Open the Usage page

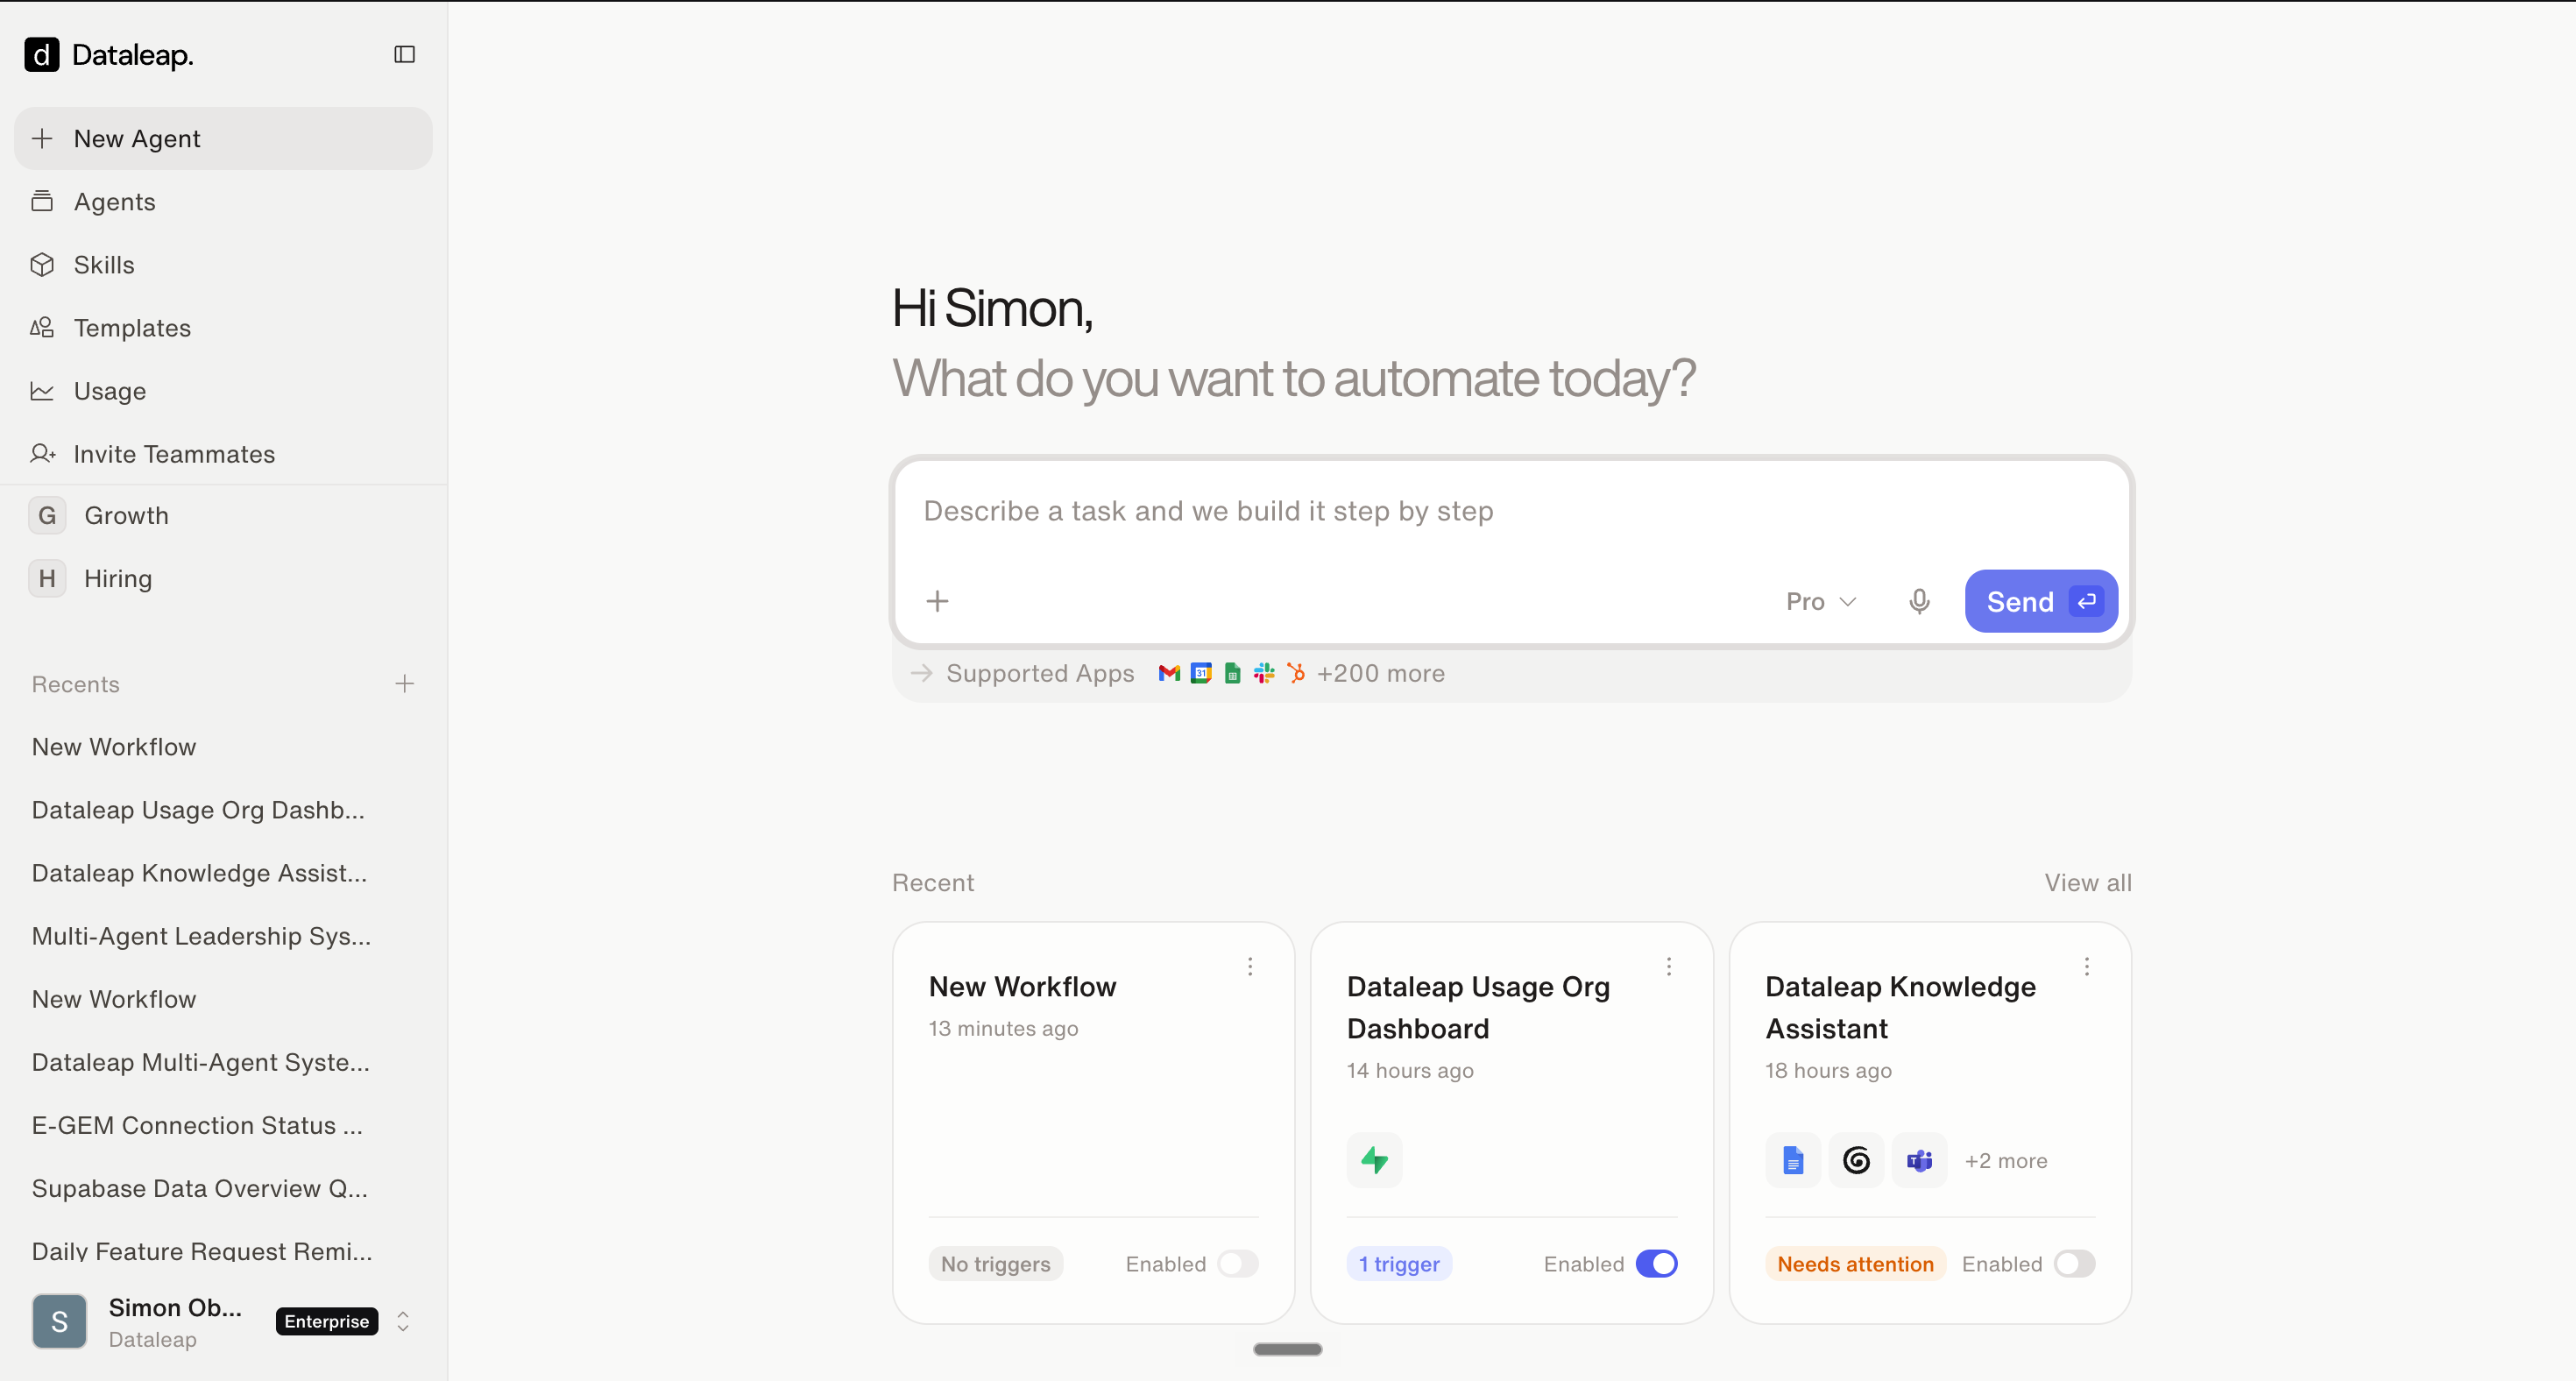[223, 390]
